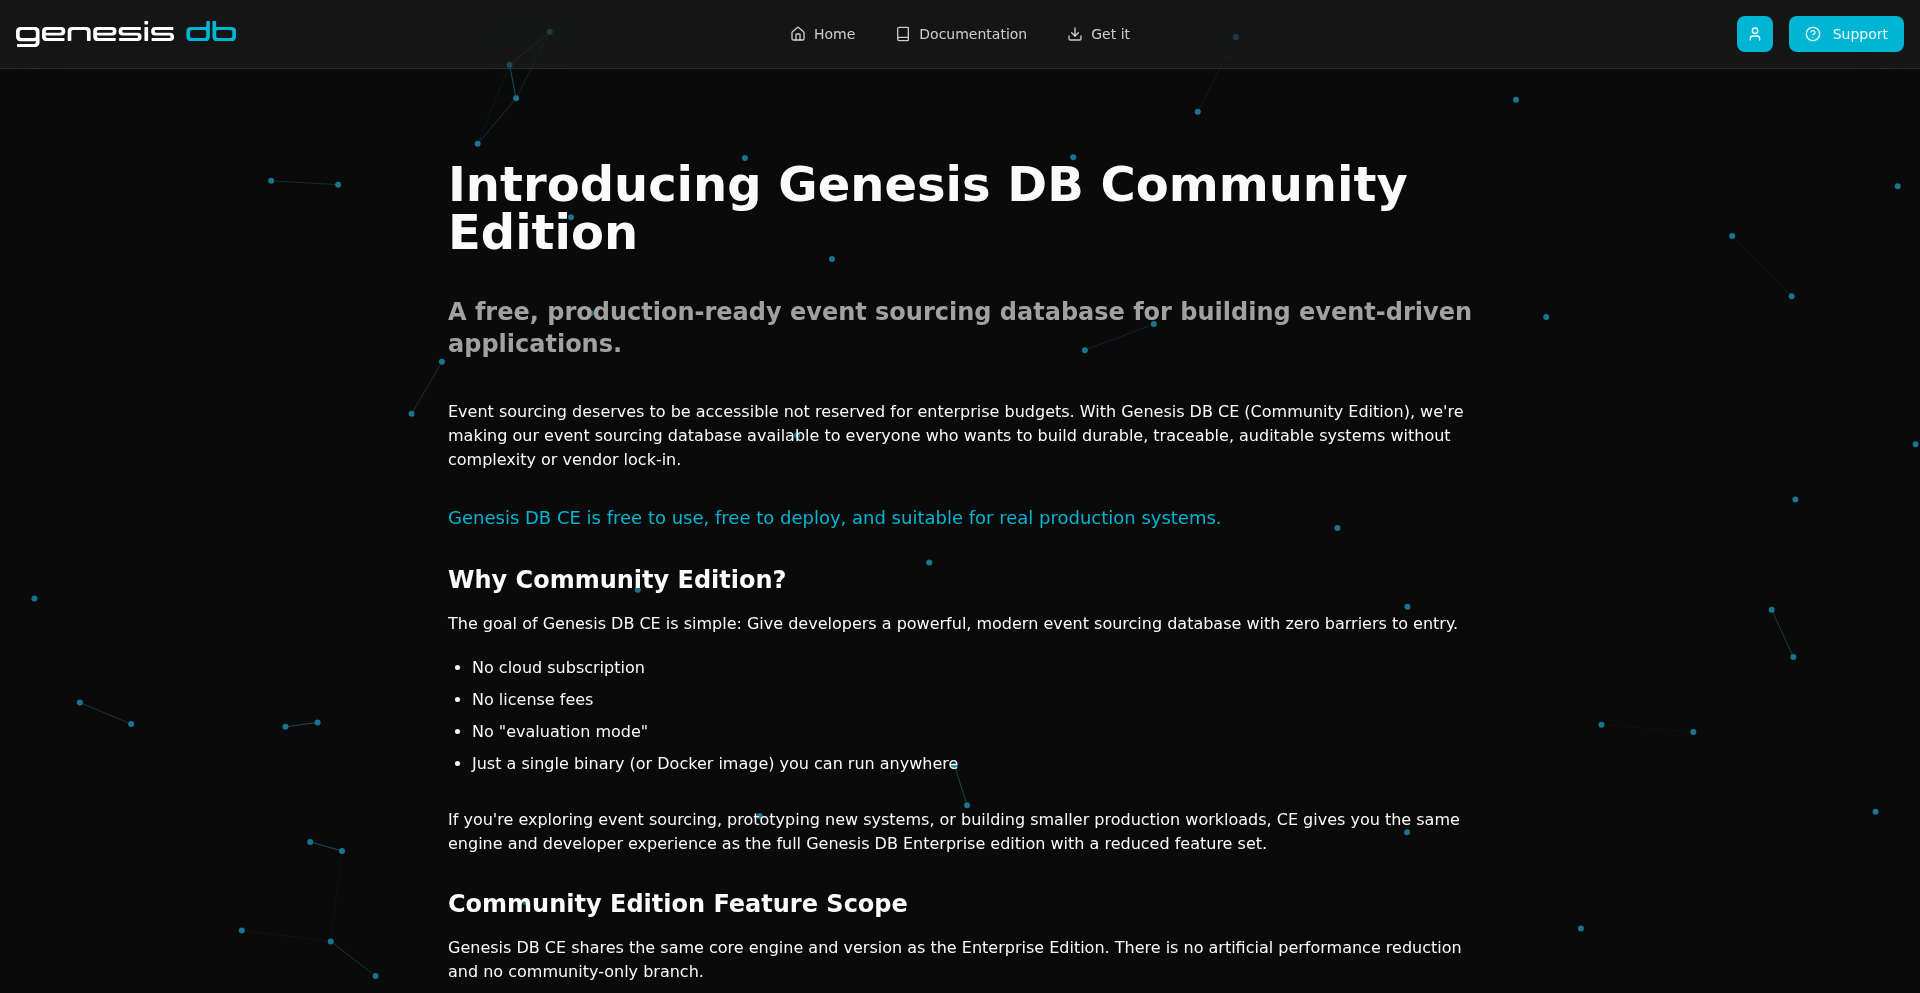The image size is (1920, 993).
Task: Click the house icon next to Home
Action: (798, 33)
